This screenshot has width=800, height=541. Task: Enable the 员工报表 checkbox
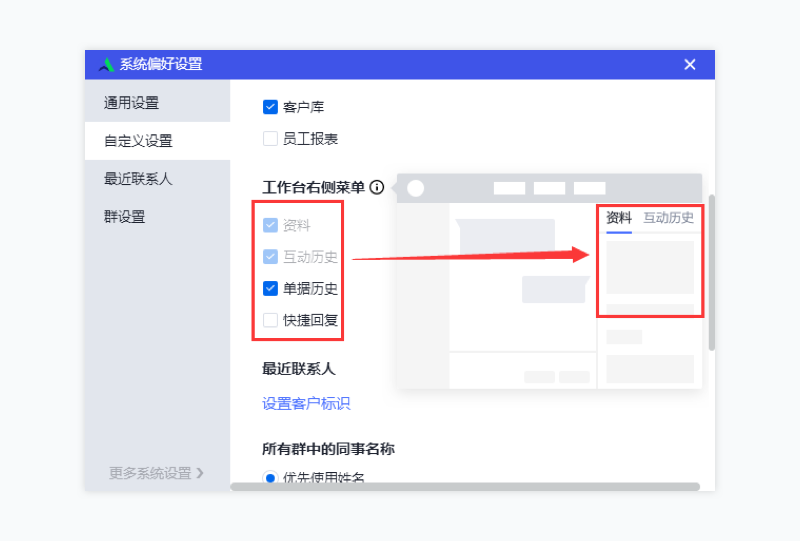click(270, 138)
